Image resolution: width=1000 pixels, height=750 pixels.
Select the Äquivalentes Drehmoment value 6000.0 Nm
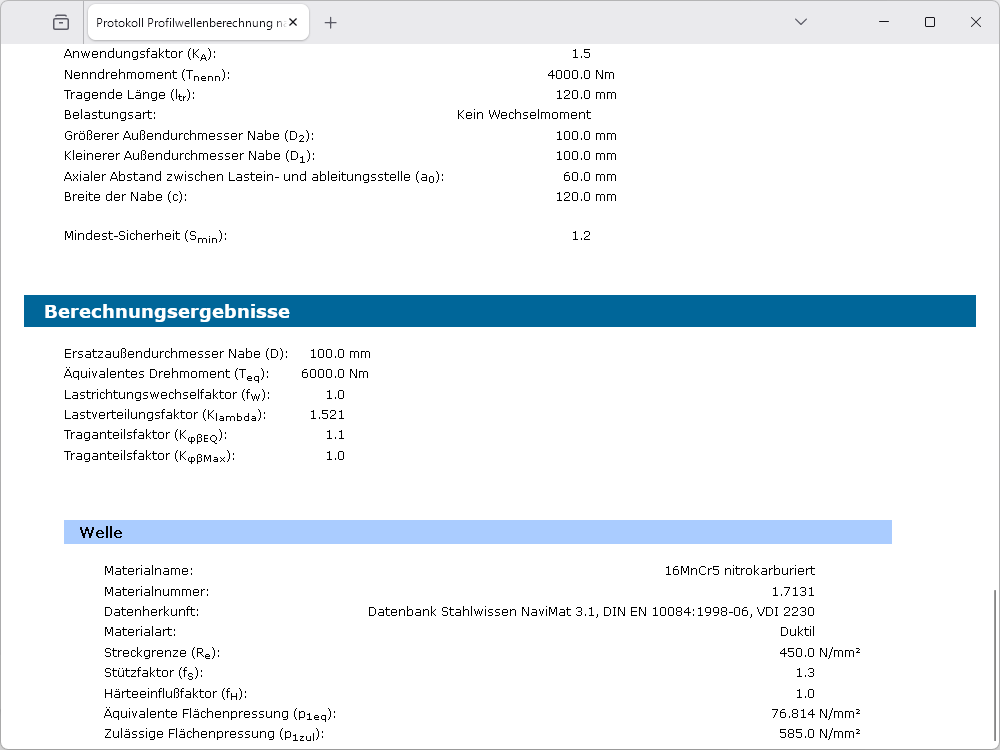[334, 374]
